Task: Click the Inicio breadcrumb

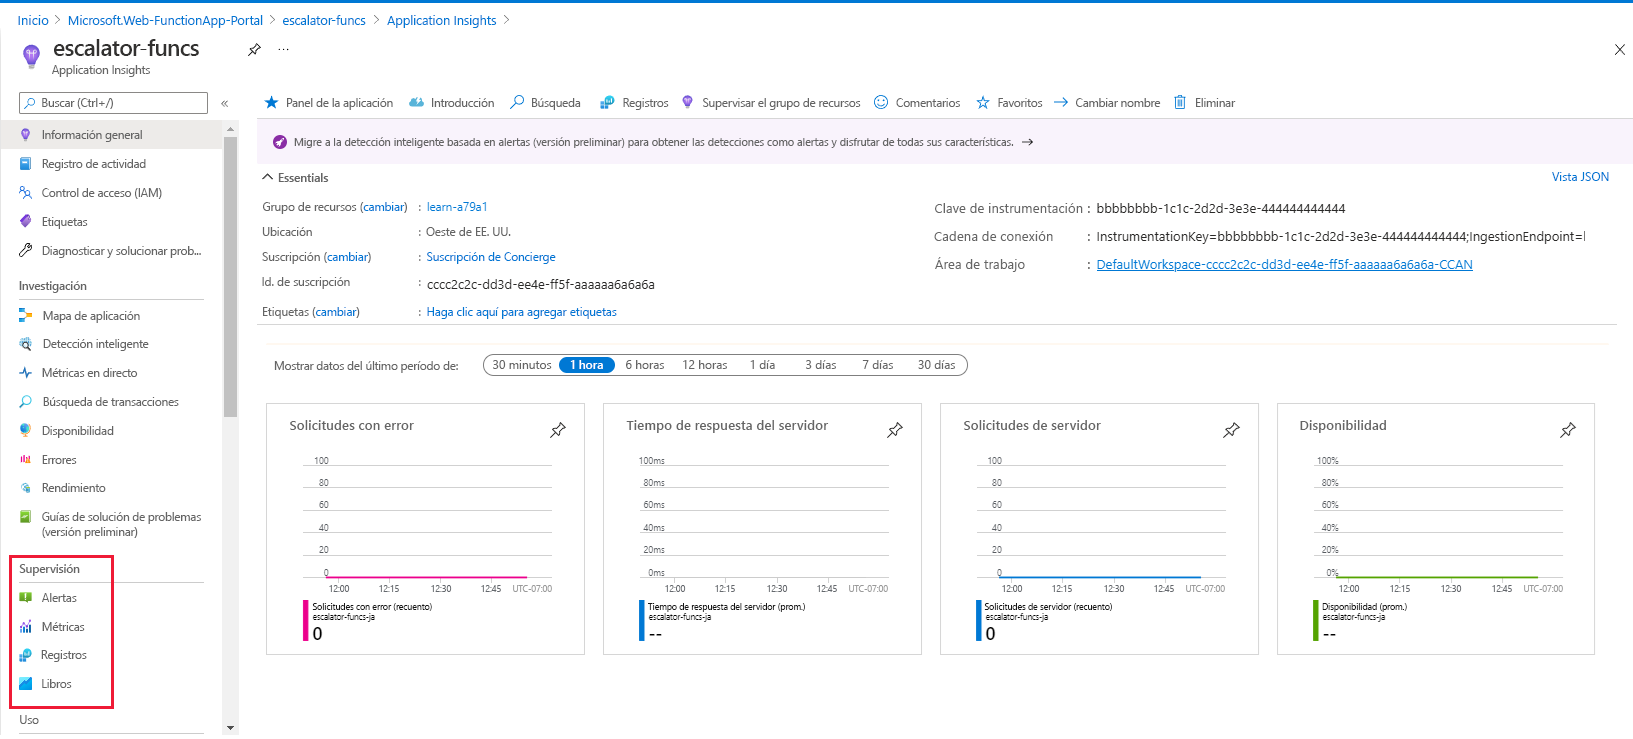Action: (33, 20)
